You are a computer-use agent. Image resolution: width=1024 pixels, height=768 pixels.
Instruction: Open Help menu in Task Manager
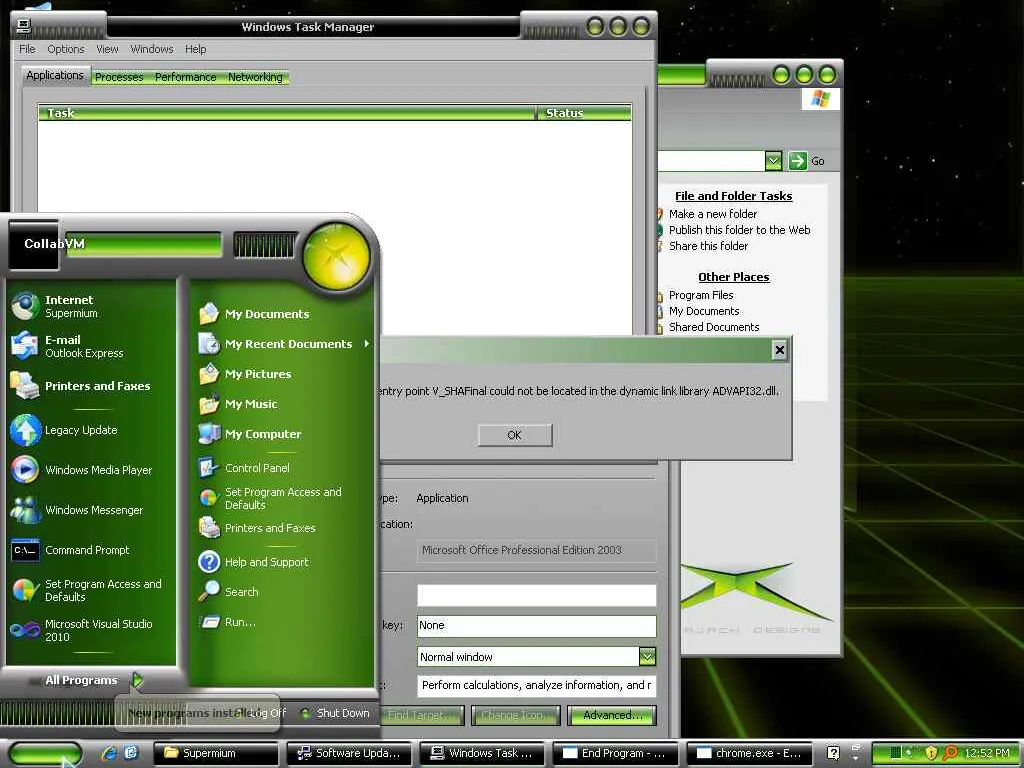195,49
